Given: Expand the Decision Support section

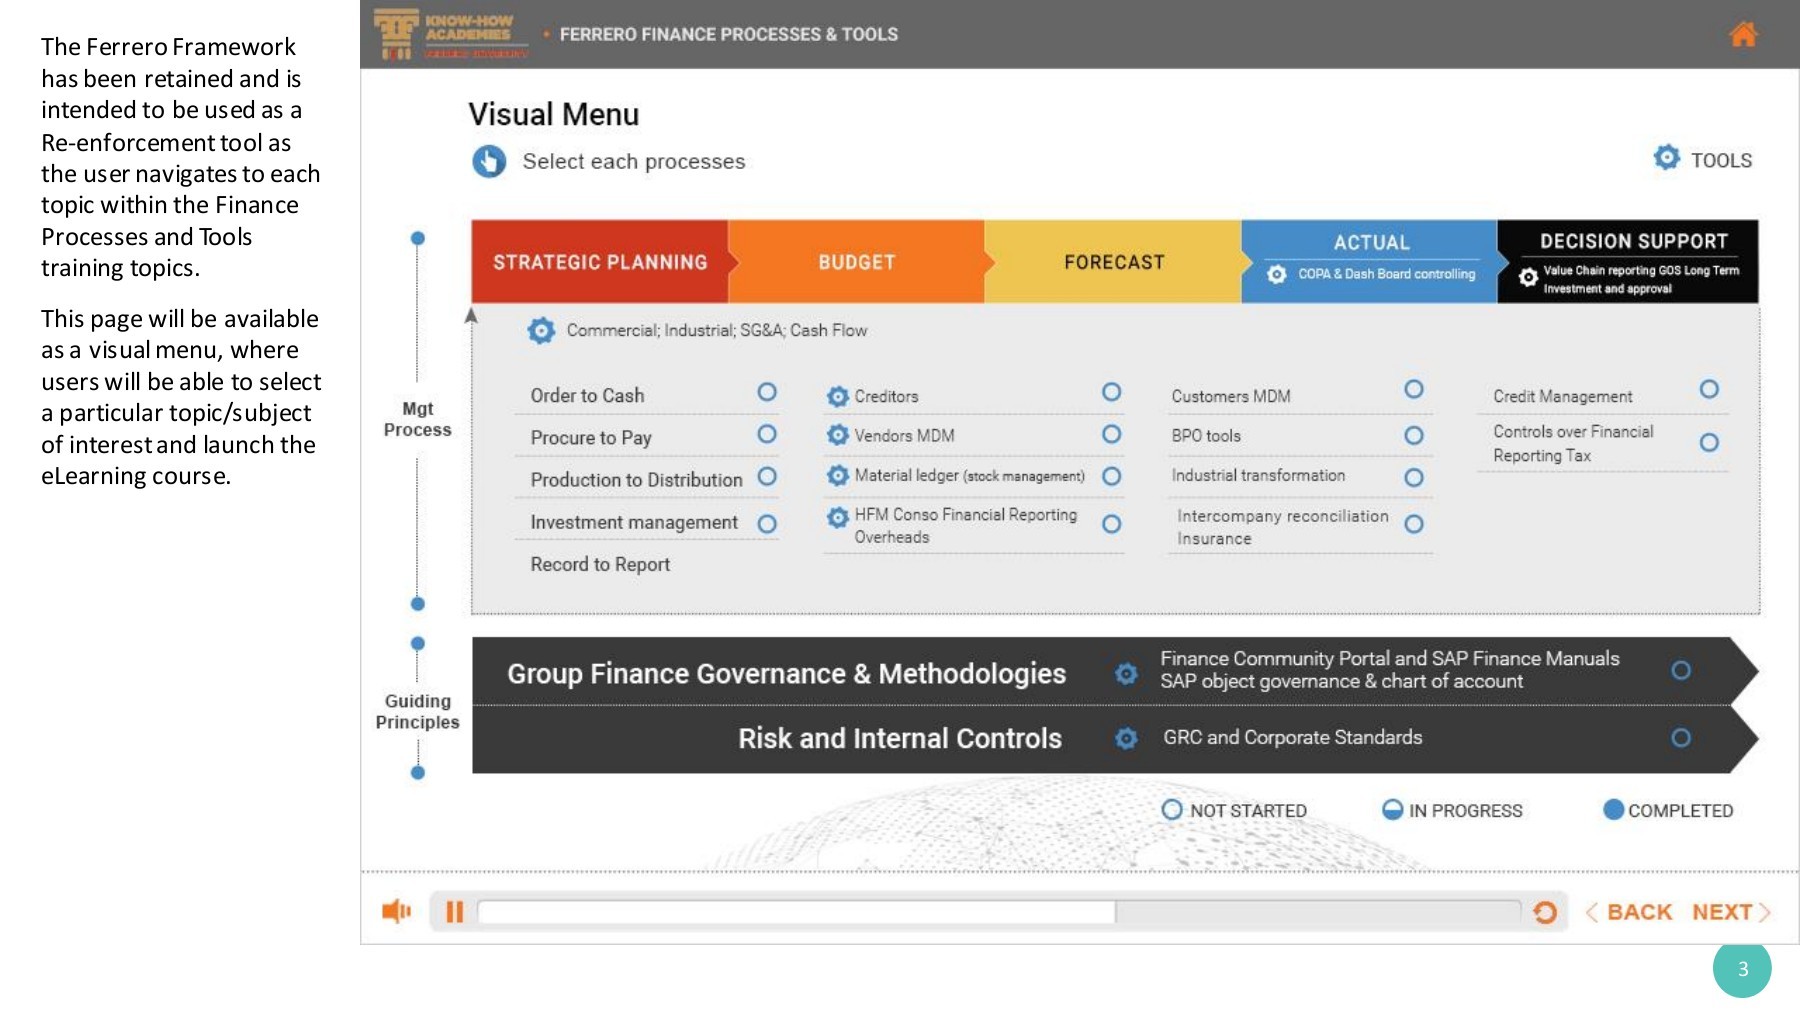Looking at the screenshot, I should point(1628,260).
